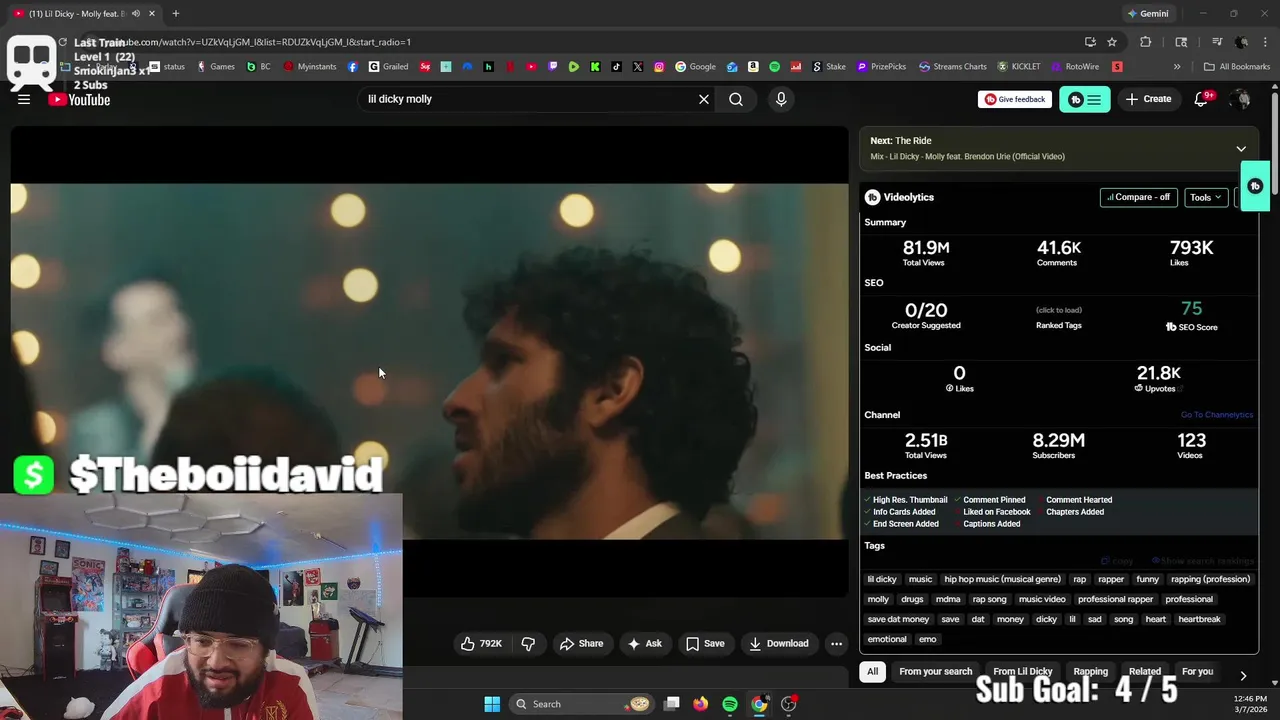Open the RotoWire bookmark
The height and width of the screenshot is (720, 1280).
(x=1074, y=67)
